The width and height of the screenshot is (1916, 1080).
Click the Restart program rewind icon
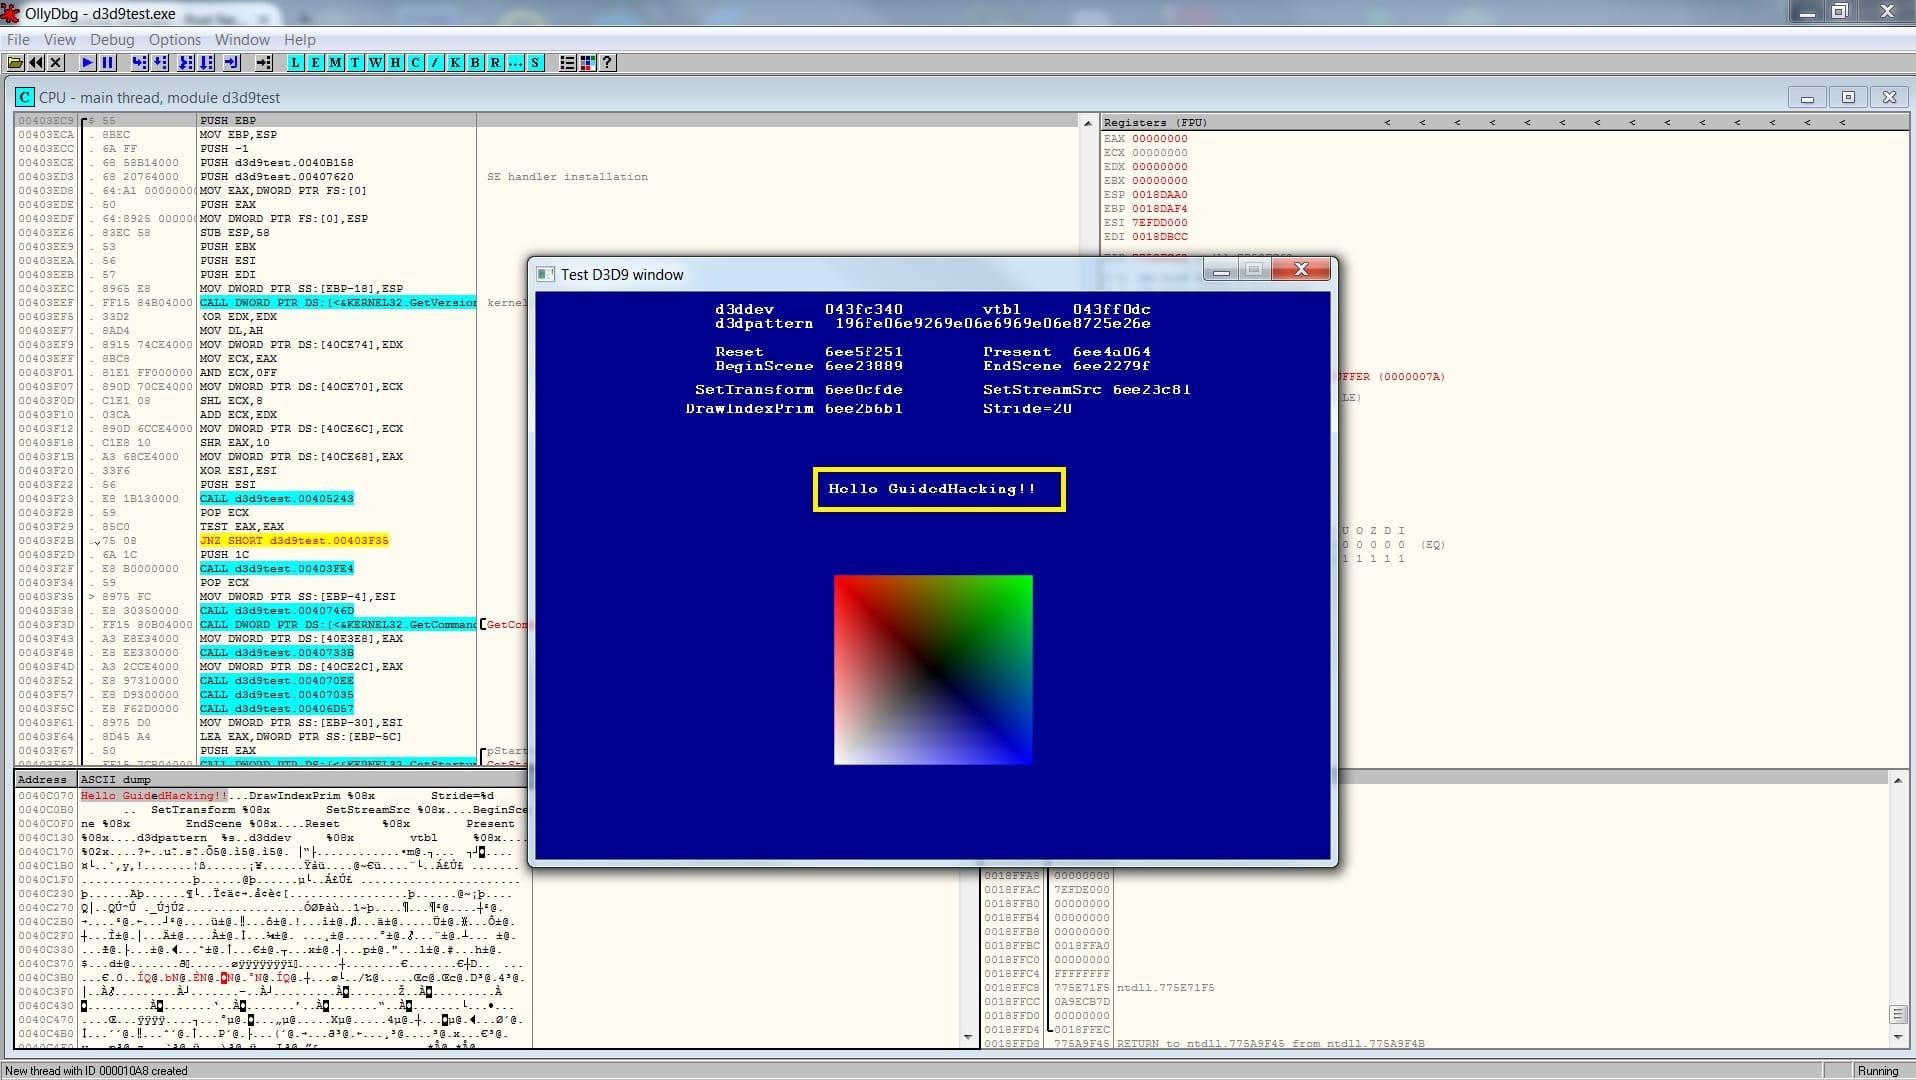coord(36,63)
